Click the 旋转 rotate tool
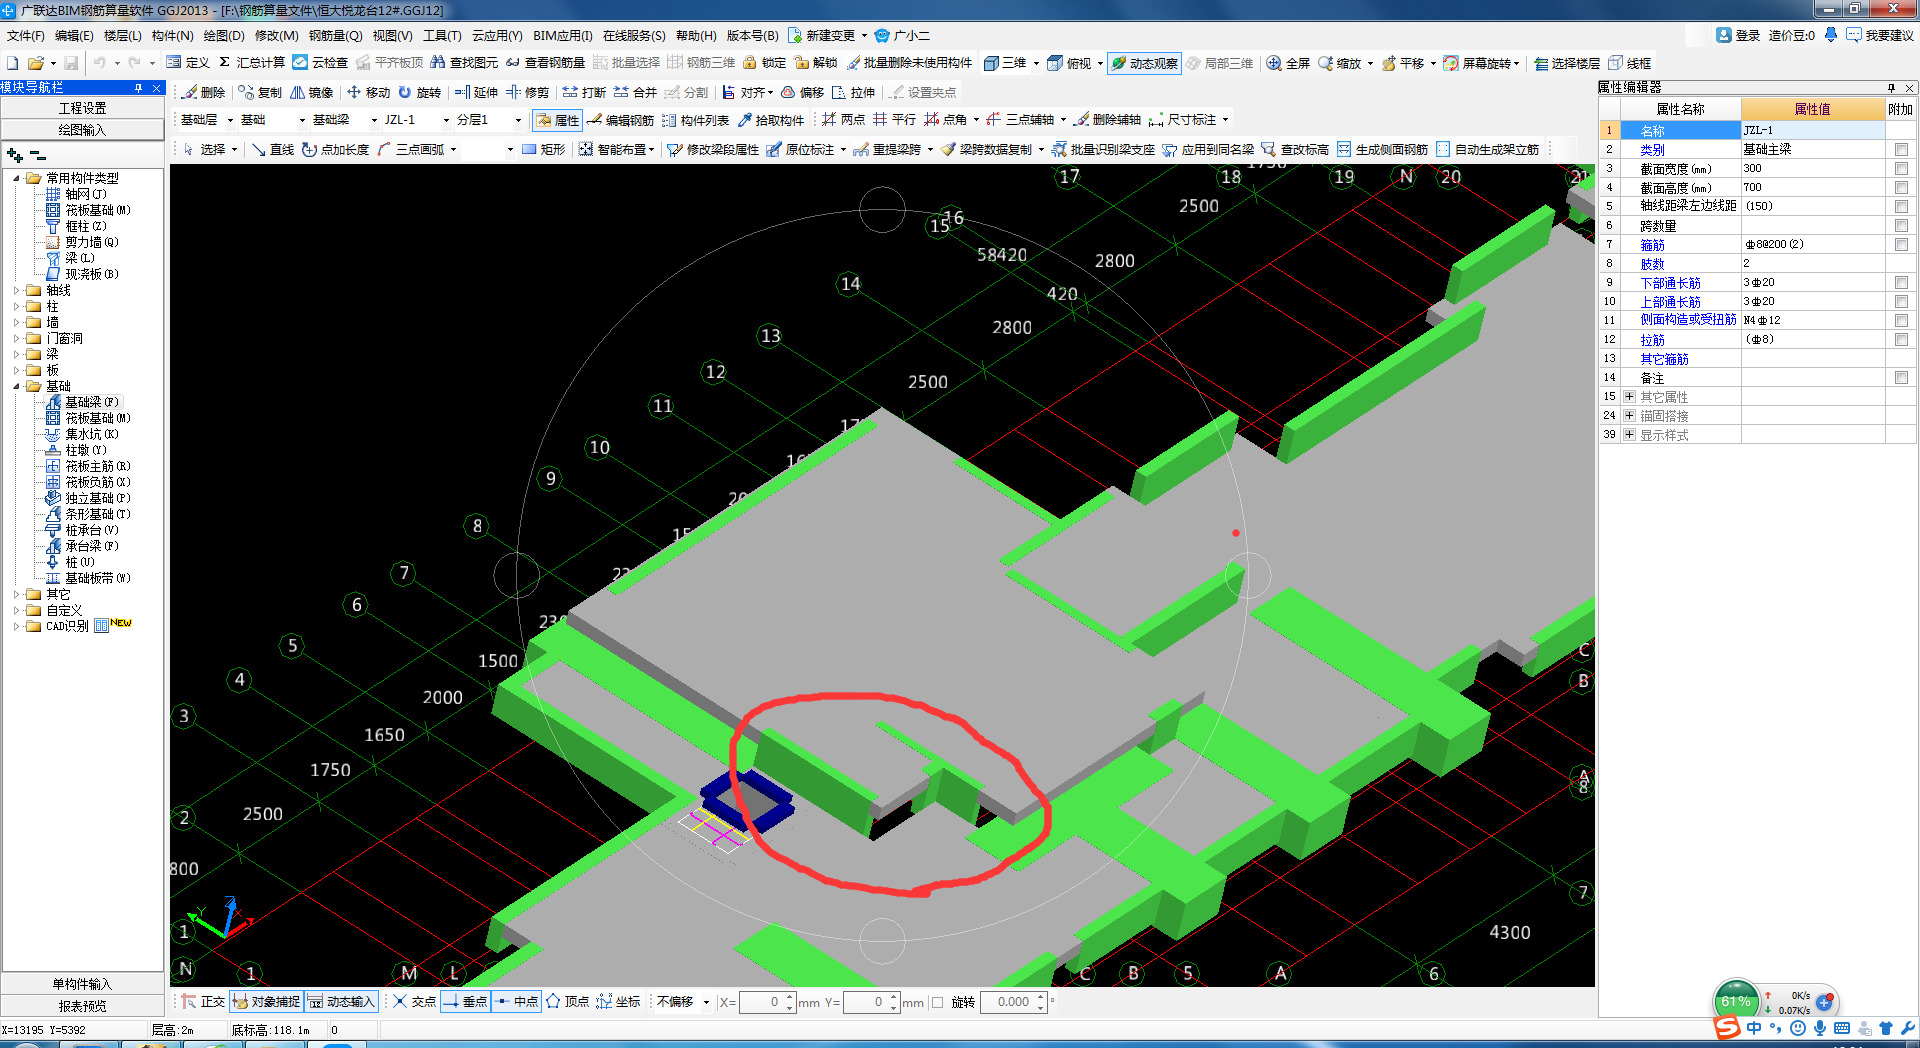This screenshot has height=1048, width=1920. point(419,92)
